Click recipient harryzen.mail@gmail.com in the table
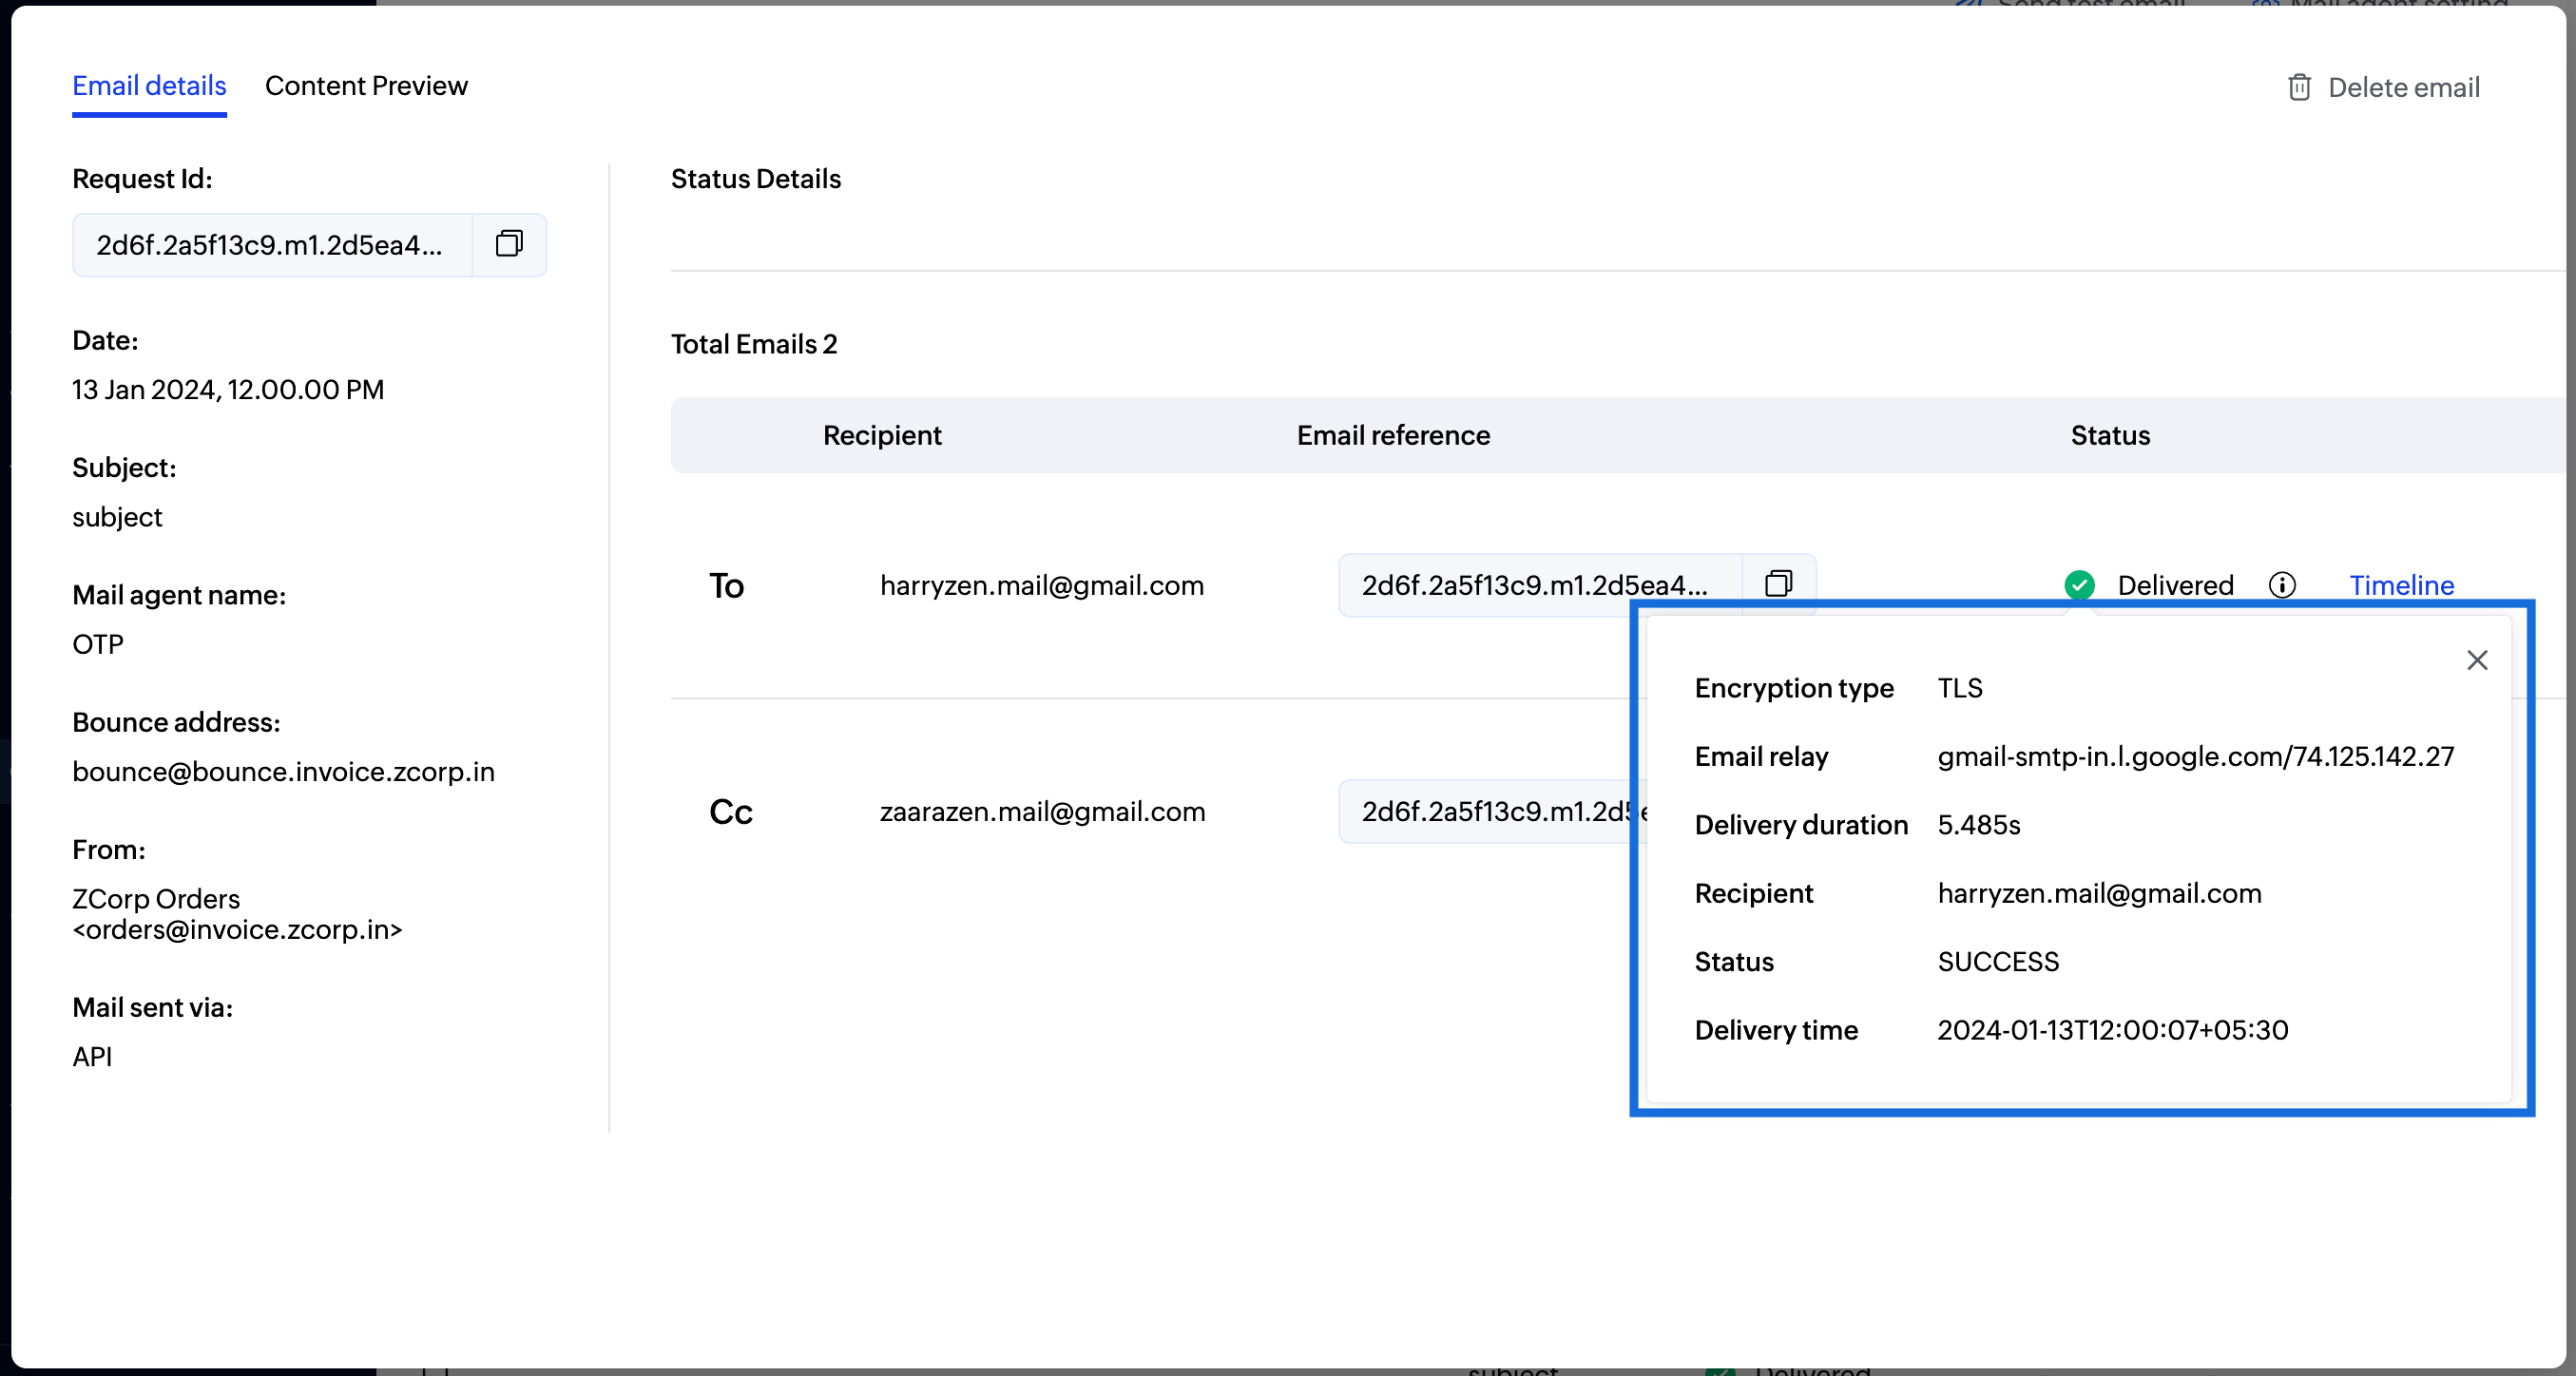The height and width of the screenshot is (1376, 2576). [x=1043, y=585]
